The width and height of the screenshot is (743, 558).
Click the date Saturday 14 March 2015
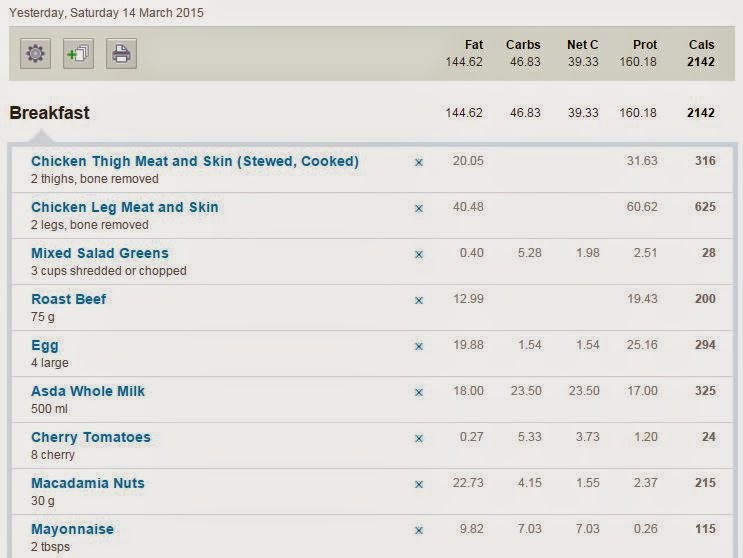(137, 12)
